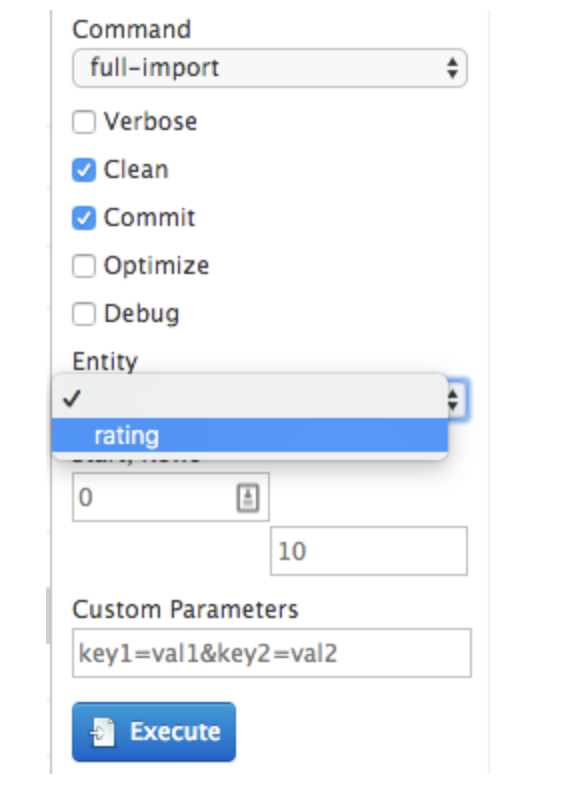588x788 pixels.
Task: Choose the blank checked entity option
Action: click(250, 399)
